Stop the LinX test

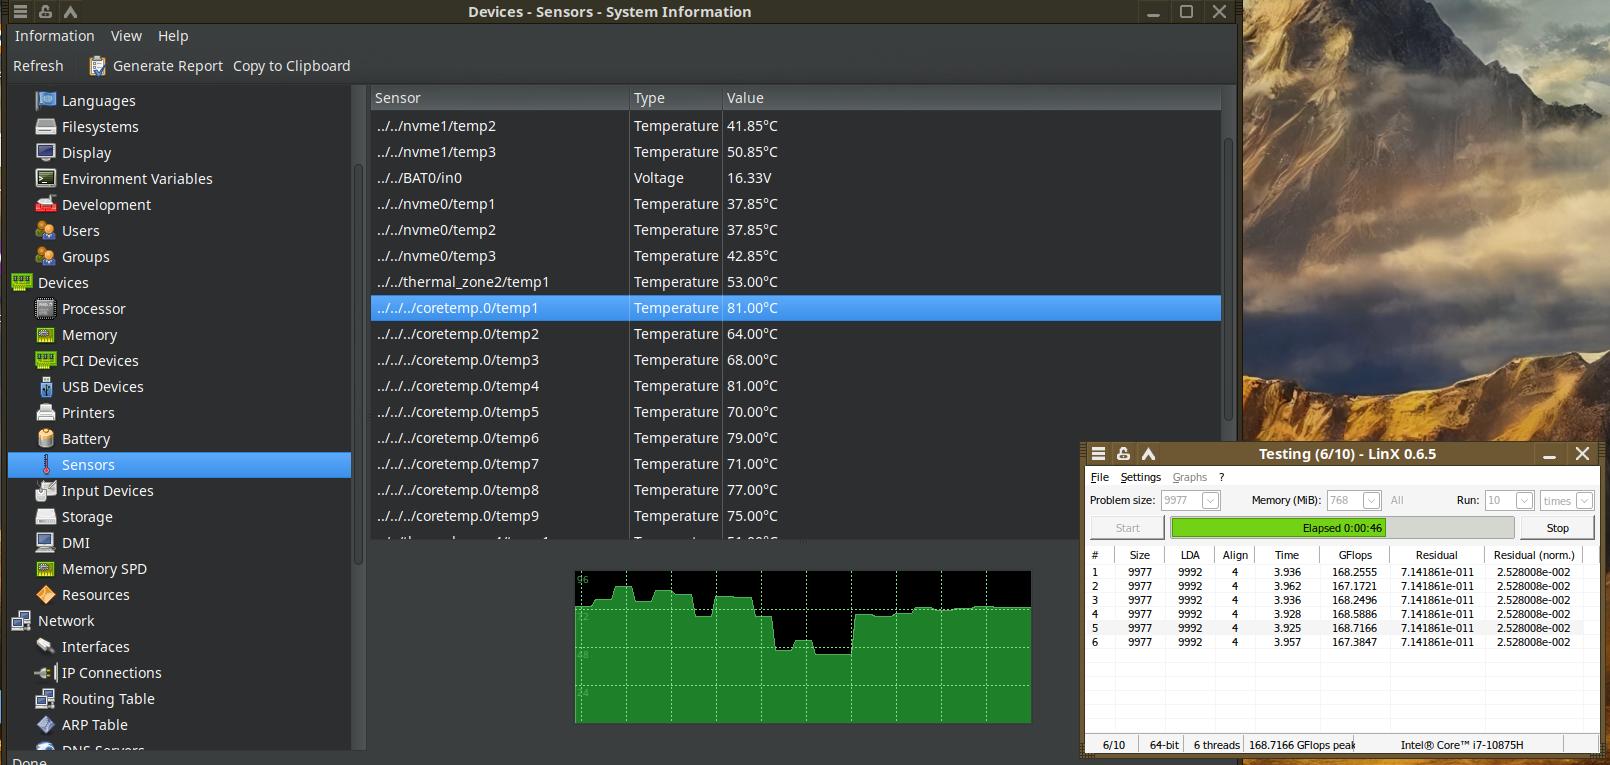coord(1557,528)
